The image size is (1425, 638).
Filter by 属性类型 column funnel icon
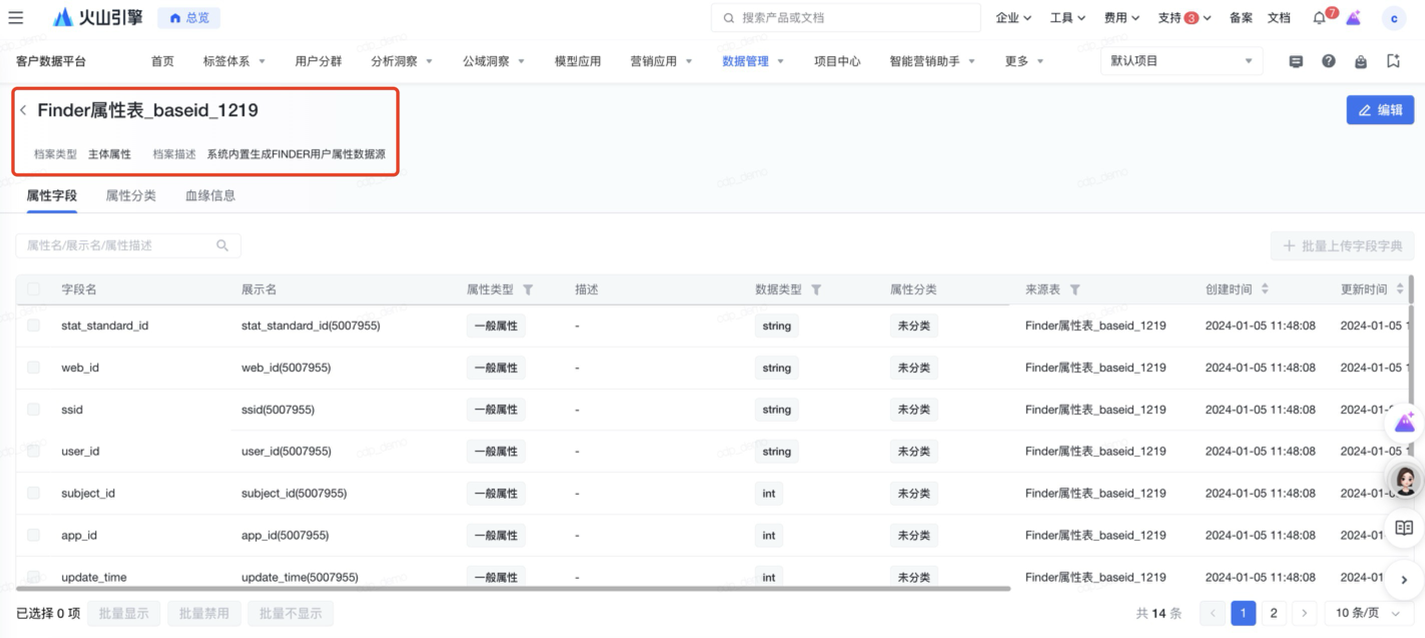click(x=528, y=290)
